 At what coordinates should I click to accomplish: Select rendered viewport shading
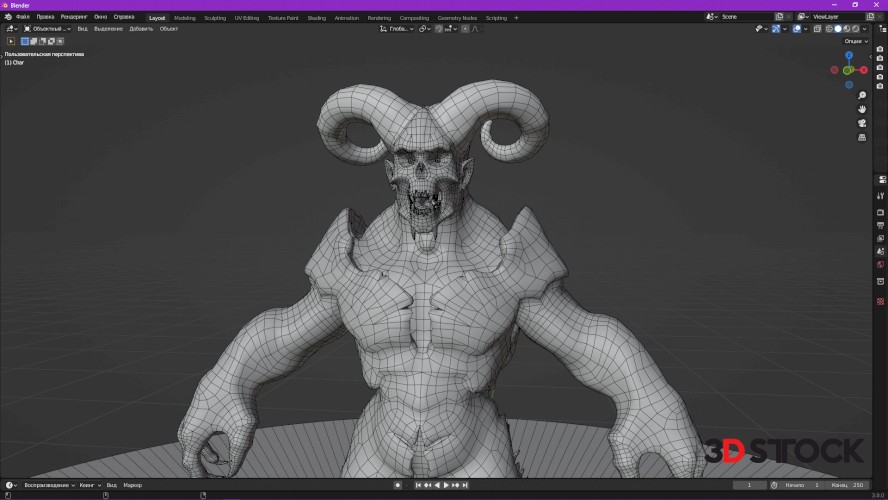[x=856, y=29]
